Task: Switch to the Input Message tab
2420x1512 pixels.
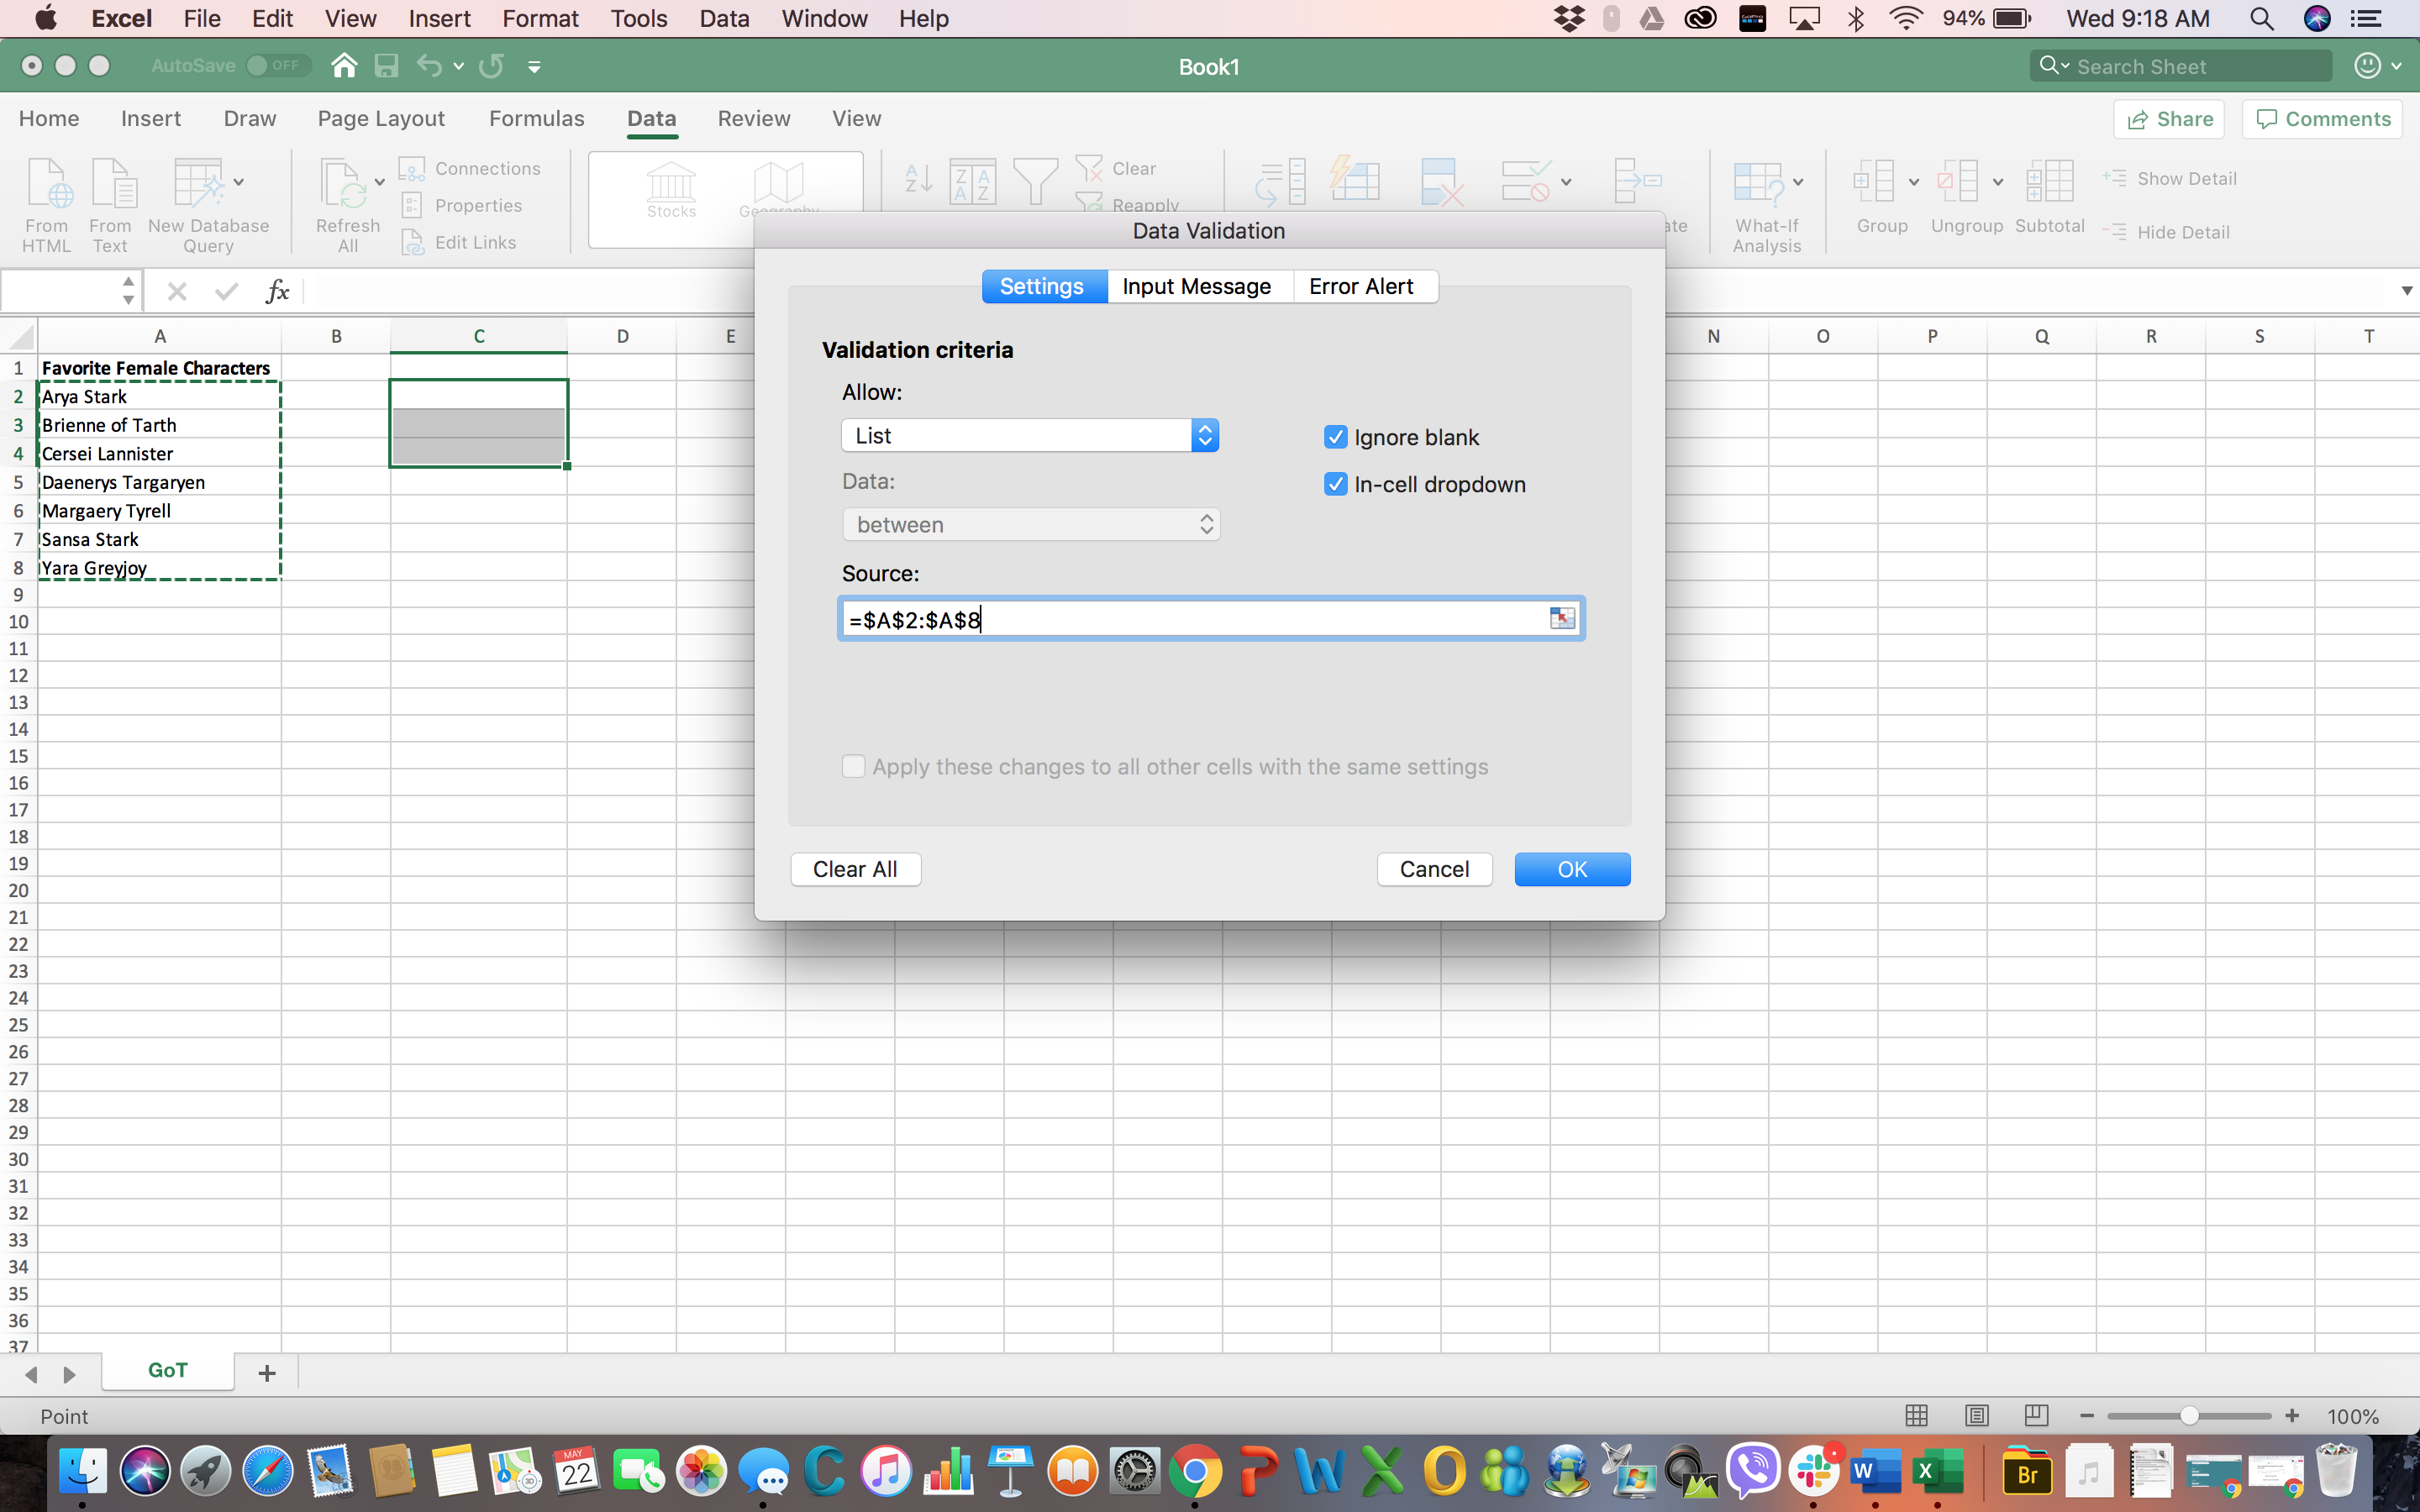Action: 1195,286
